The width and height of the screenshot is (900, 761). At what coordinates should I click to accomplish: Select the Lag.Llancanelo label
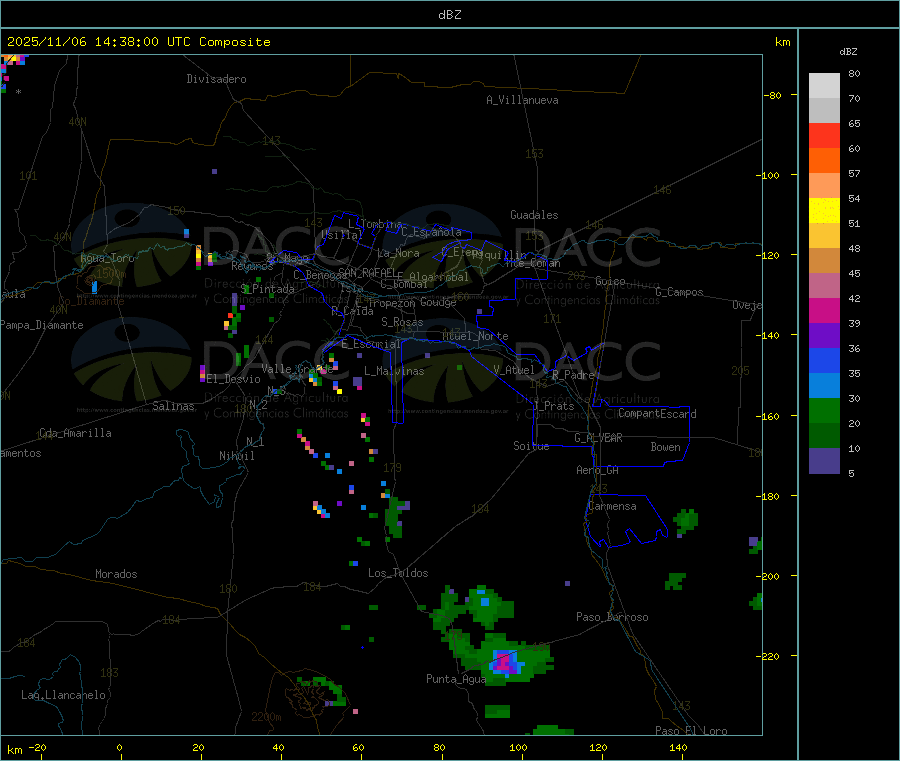64,695
